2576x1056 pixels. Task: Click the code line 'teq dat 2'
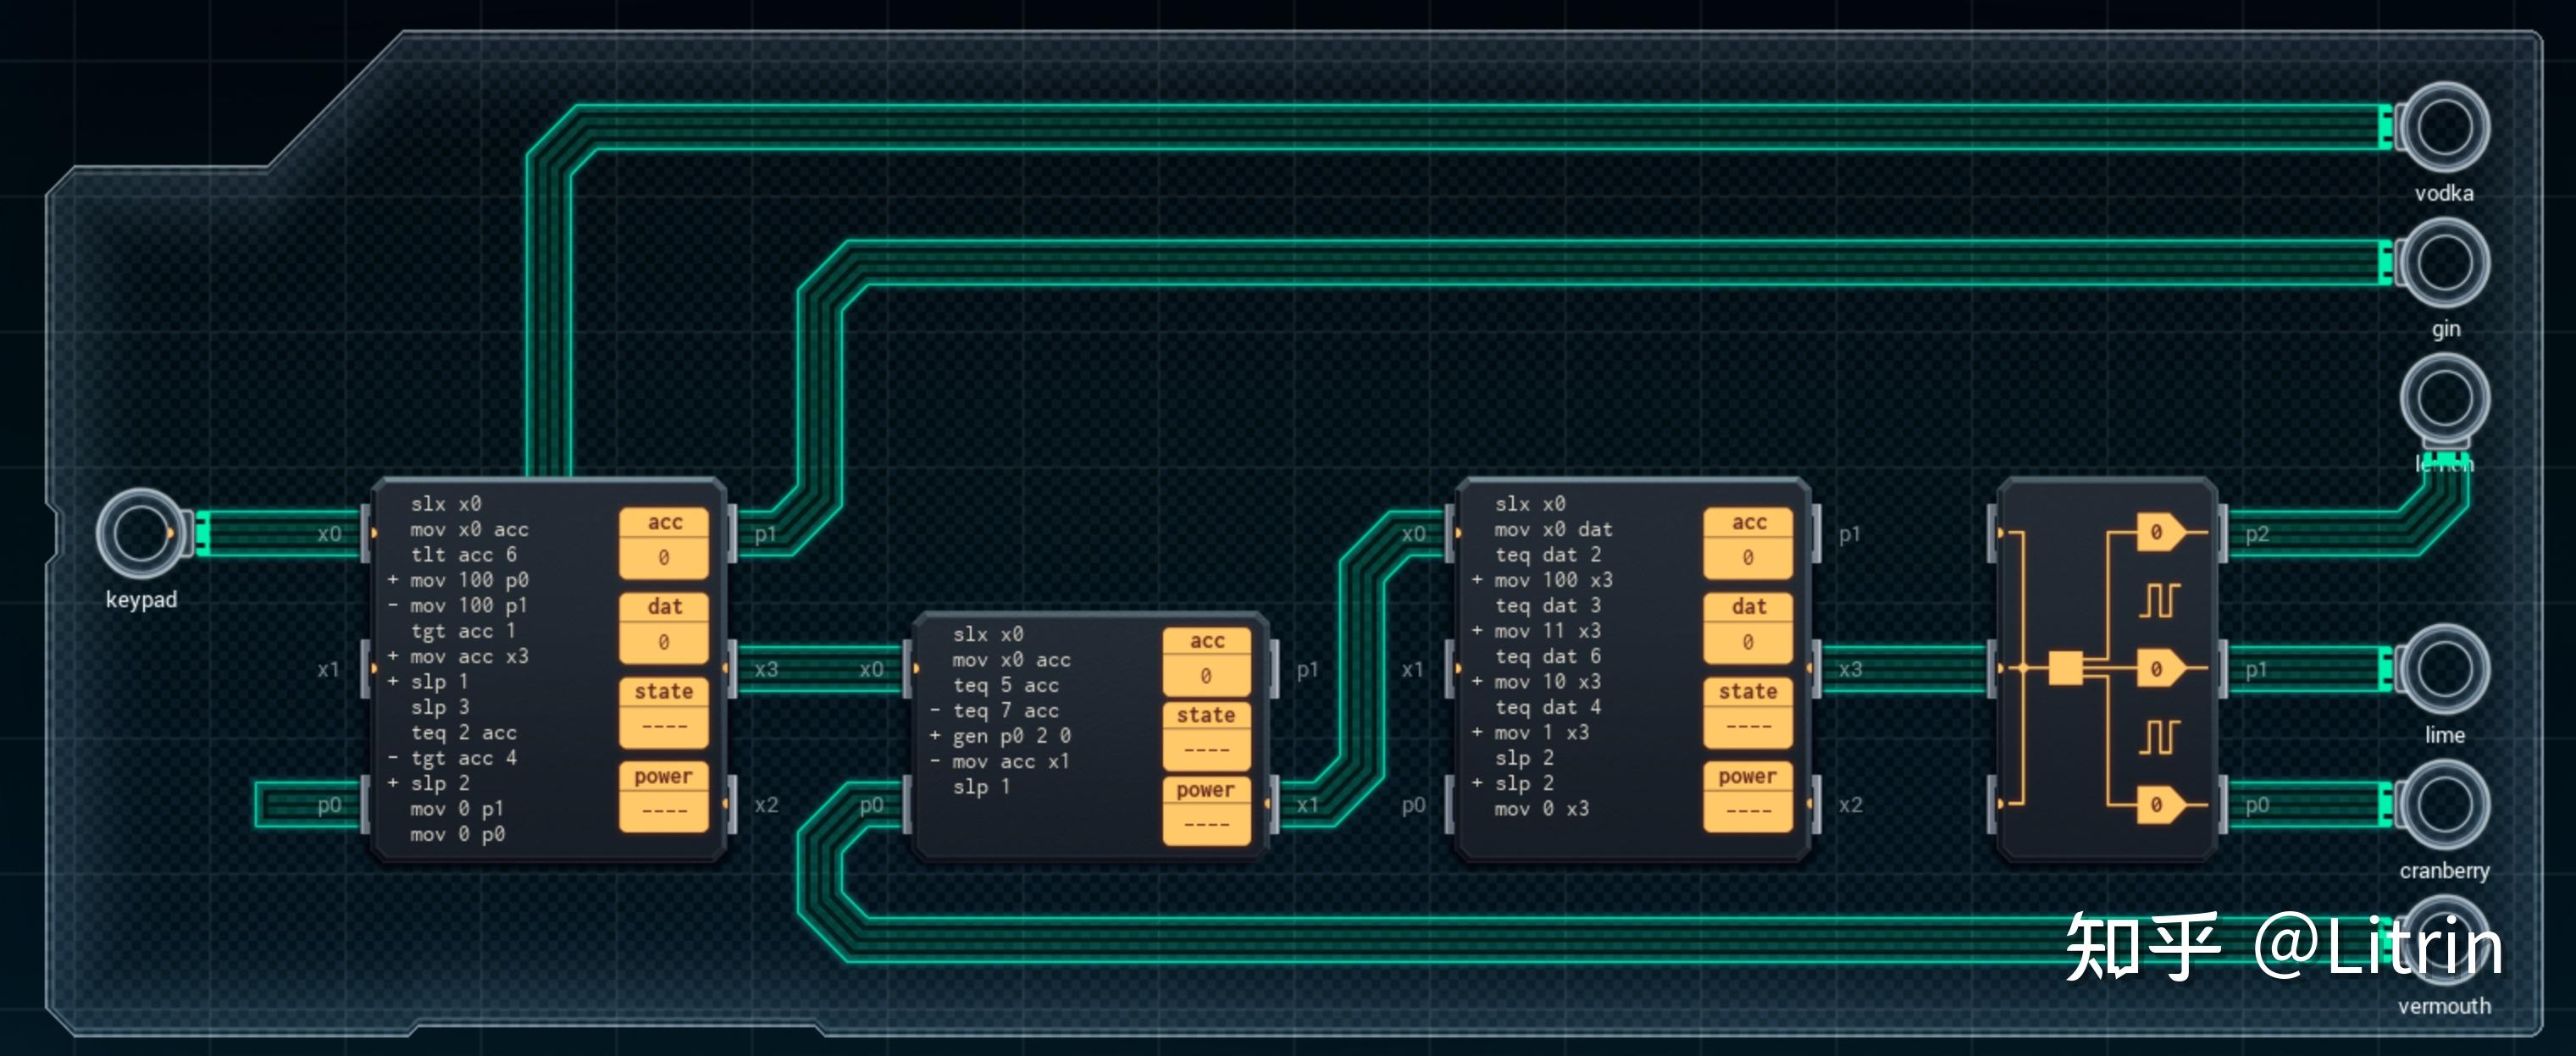pos(1547,555)
